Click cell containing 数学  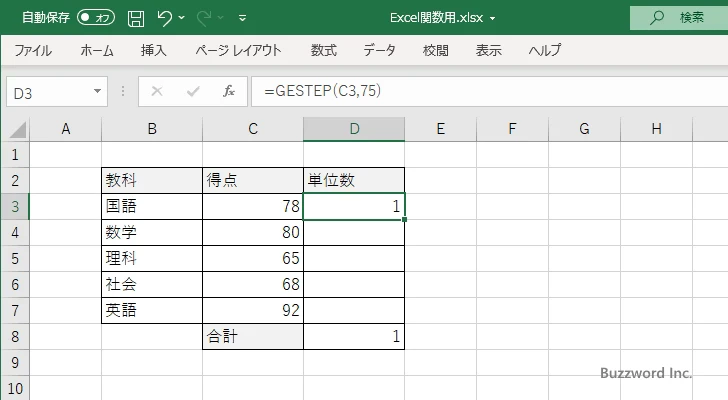point(152,232)
